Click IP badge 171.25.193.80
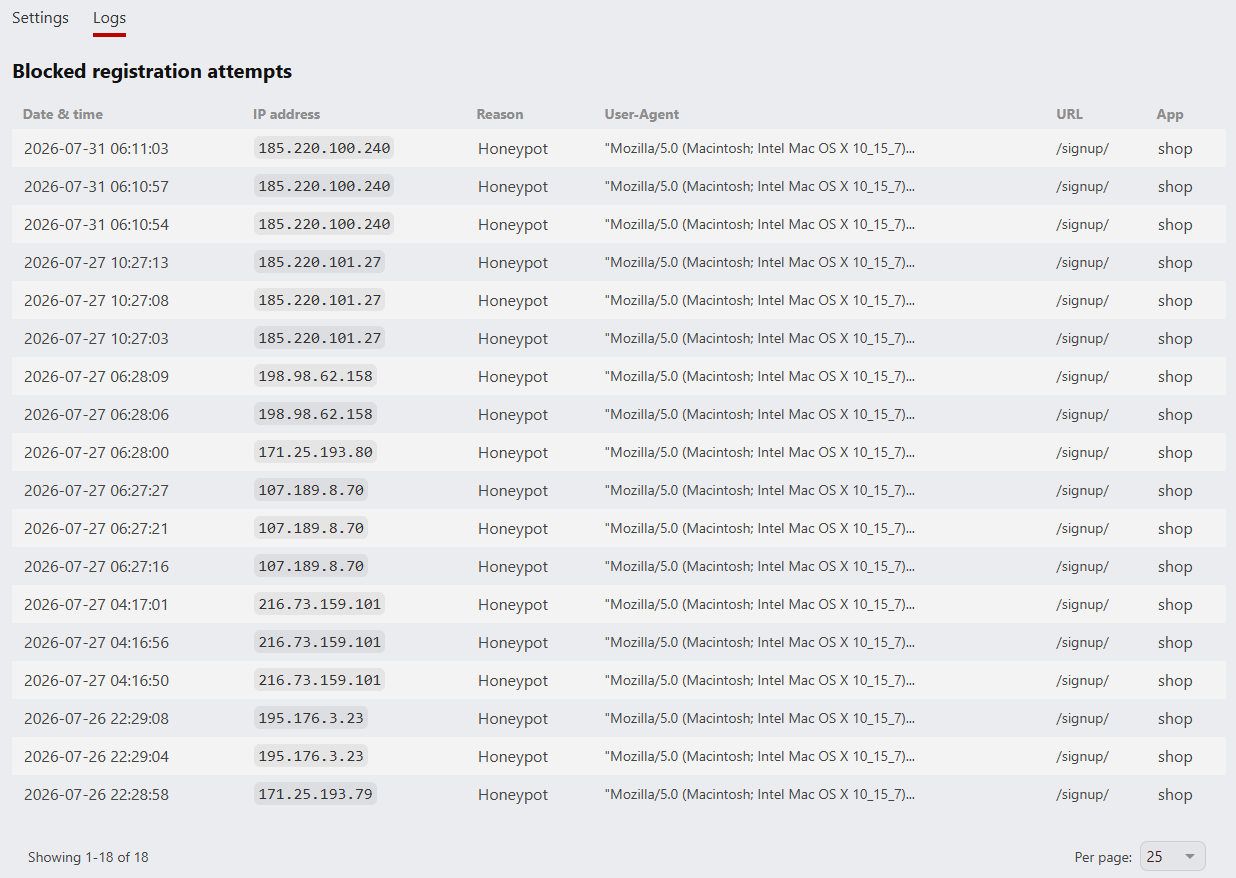This screenshot has height=878, width=1236. click(315, 452)
